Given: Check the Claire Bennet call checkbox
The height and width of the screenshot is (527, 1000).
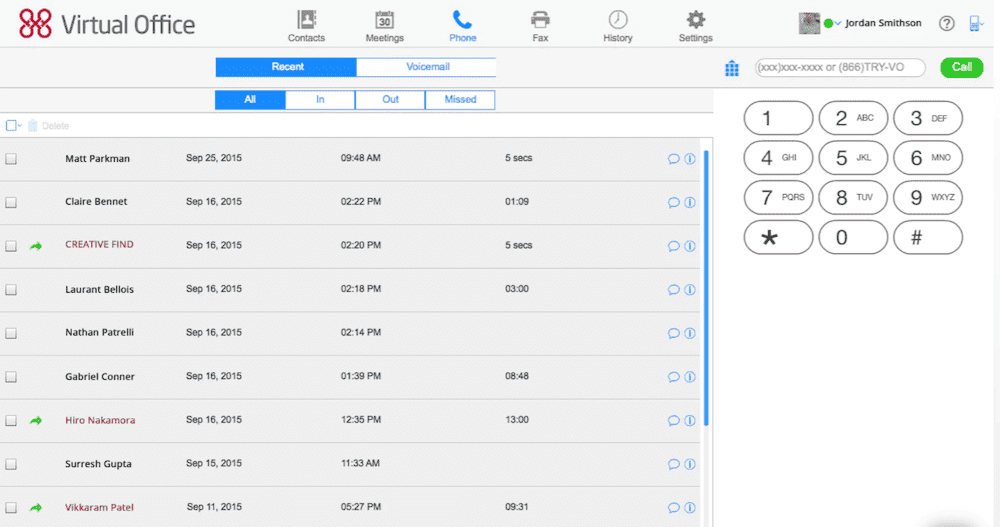Looking at the screenshot, I should 11,202.
